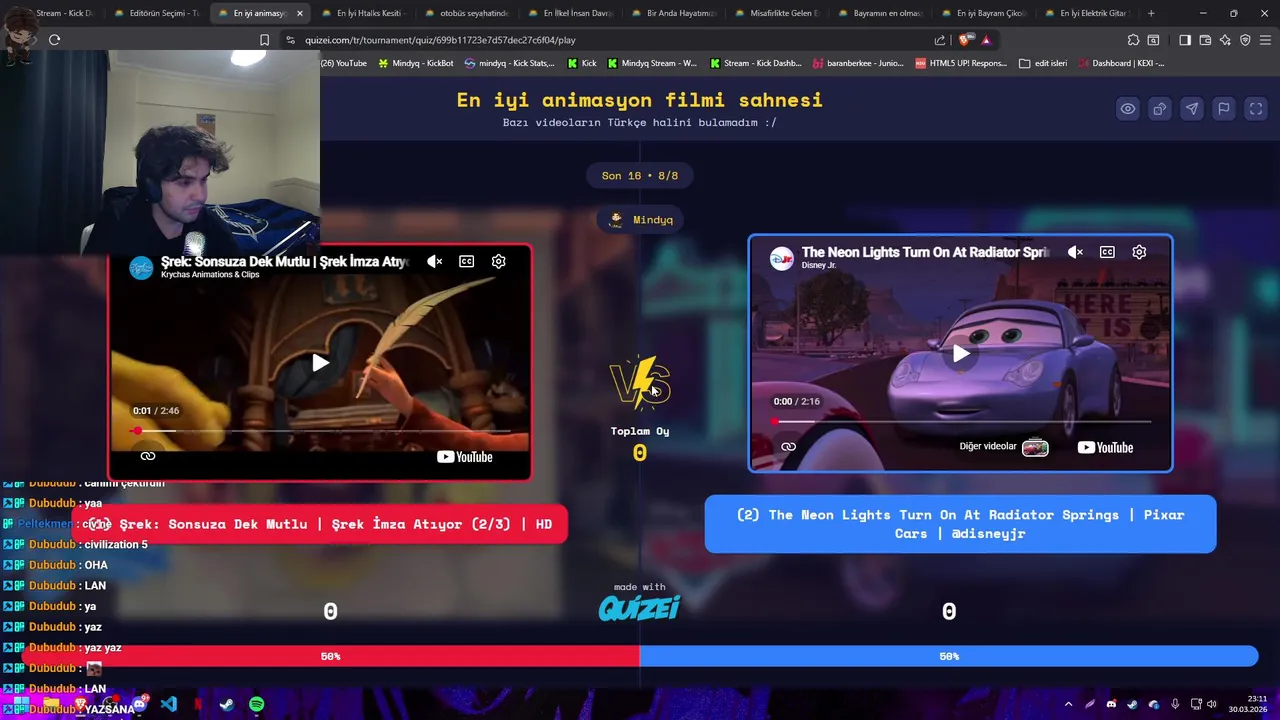Open the browser hamburger menu
The height and width of the screenshot is (720, 1280).
click(x=1265, y=40)
